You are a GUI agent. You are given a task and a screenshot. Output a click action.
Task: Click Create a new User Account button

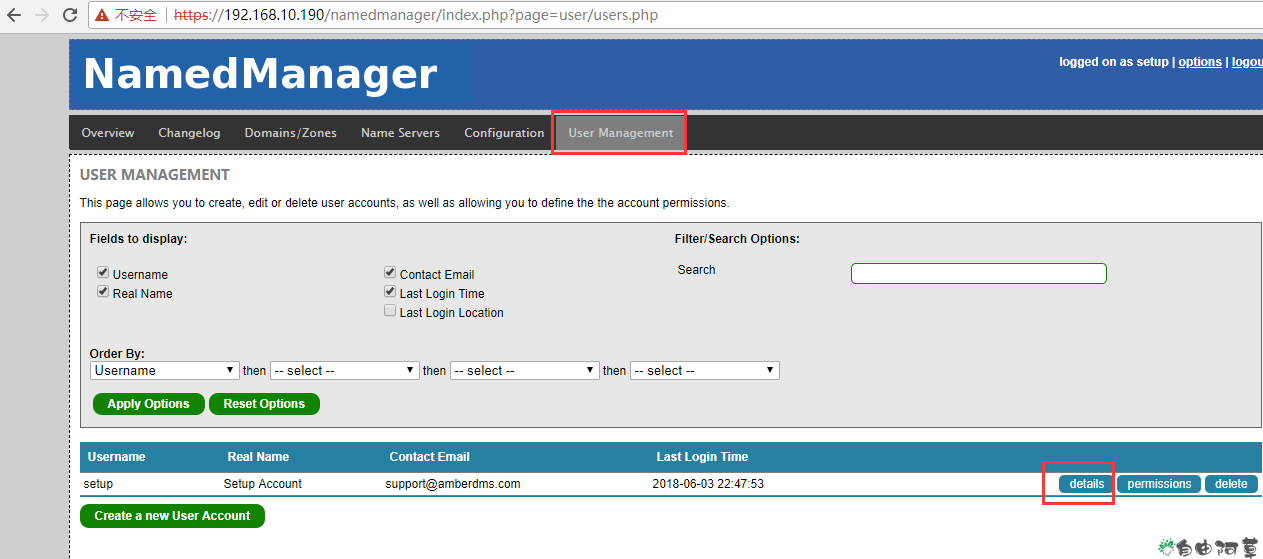pos(172,516)
